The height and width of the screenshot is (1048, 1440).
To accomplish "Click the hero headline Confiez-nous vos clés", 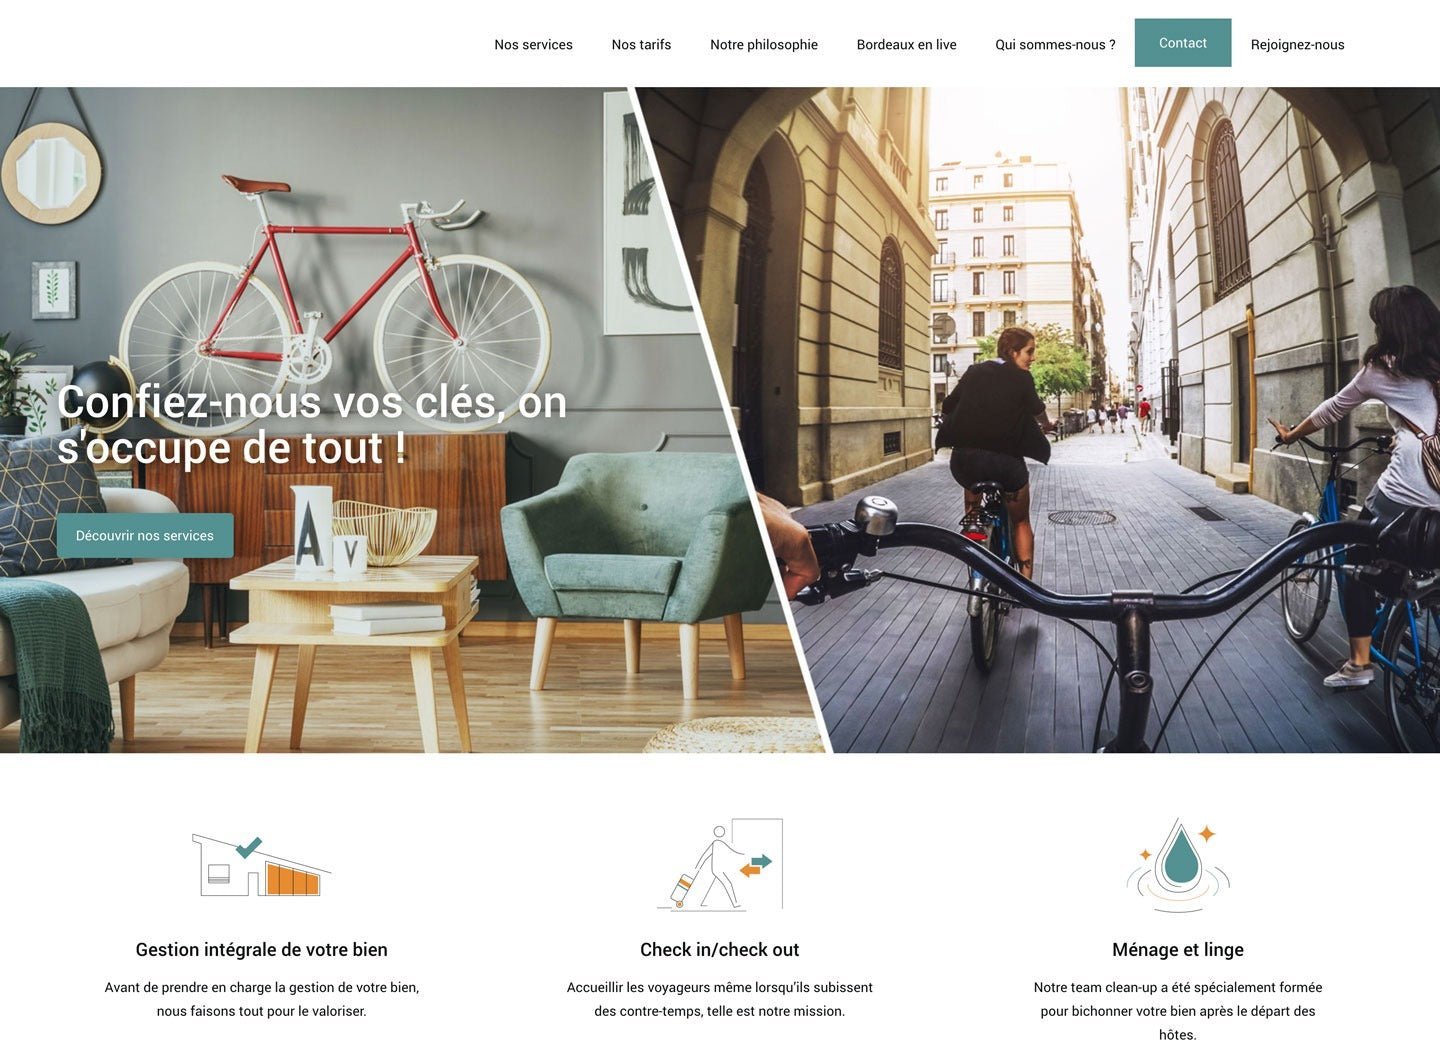I will click(x=312, y=425).
